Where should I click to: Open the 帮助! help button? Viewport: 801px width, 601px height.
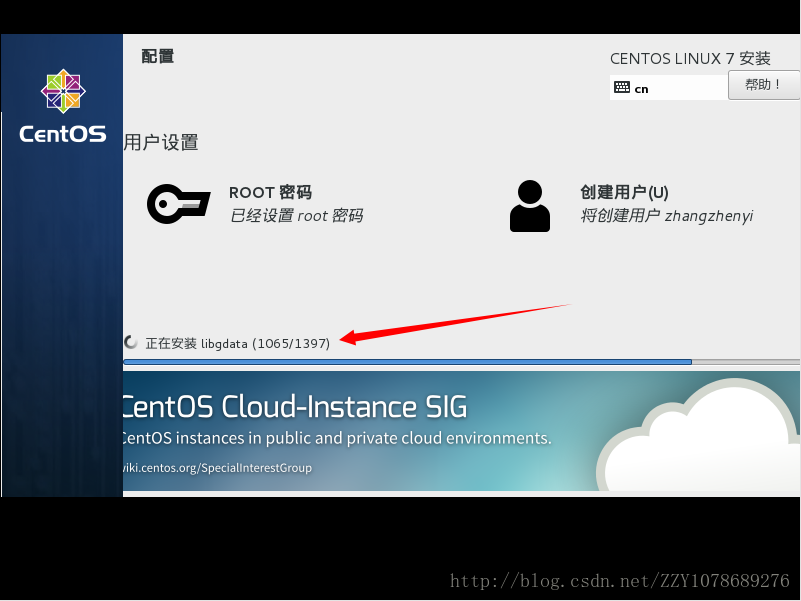tap(764, 85)
